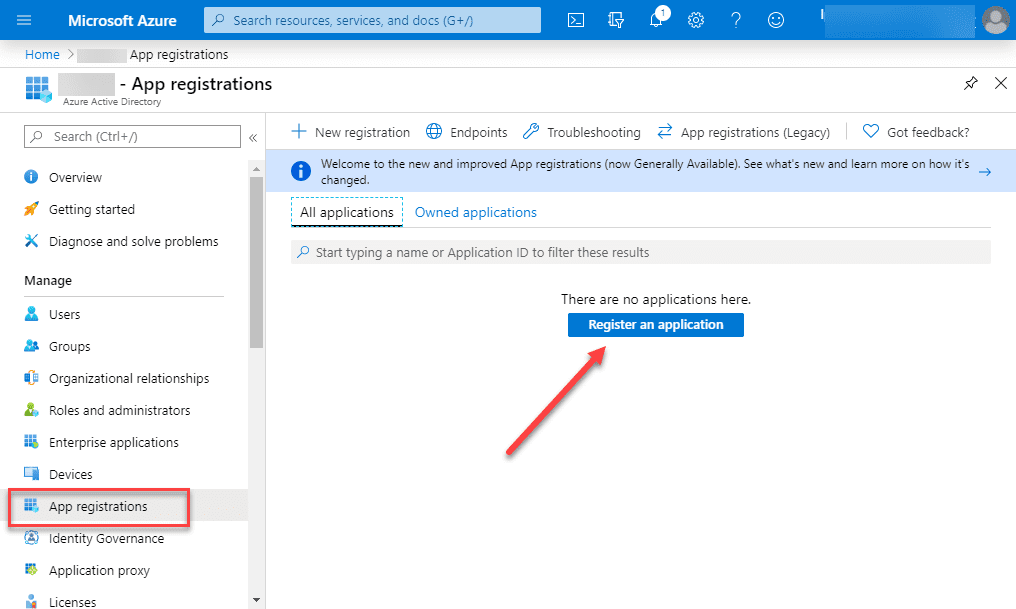Click the user account avatar
1016x609 pixels.
click(x=995, y=20)
